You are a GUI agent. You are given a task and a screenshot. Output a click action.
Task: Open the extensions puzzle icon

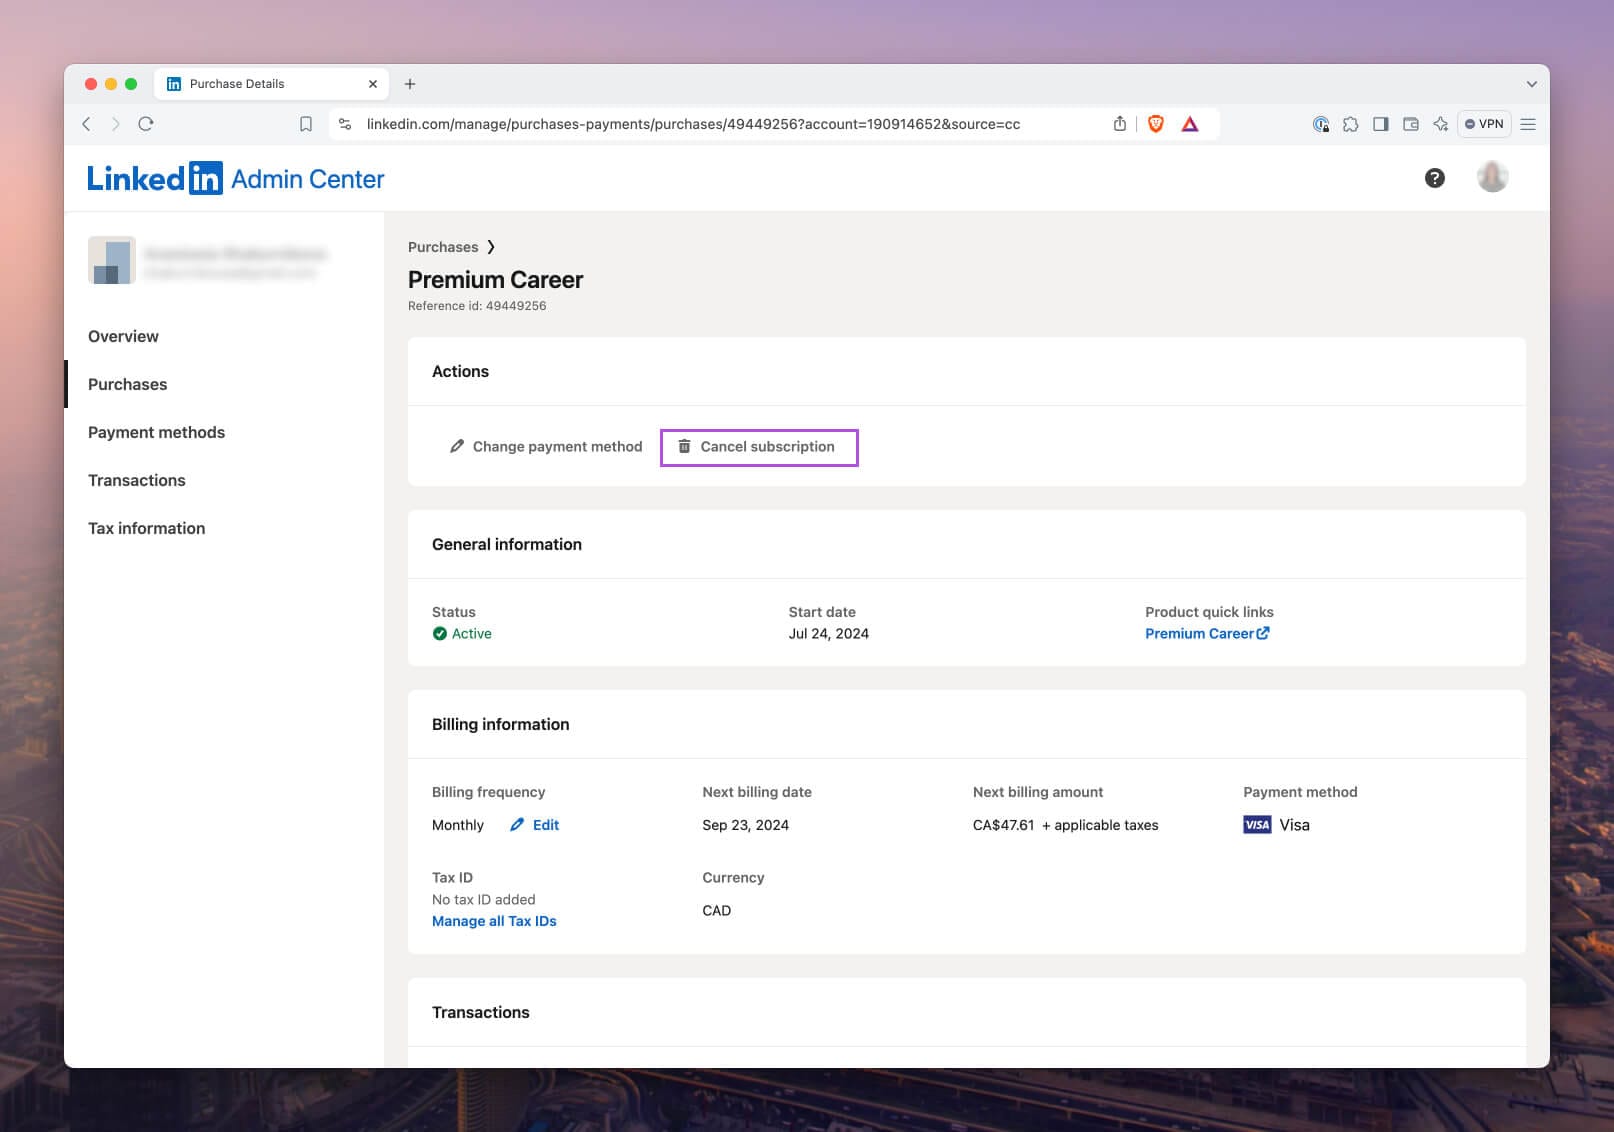click(x=1351, y=124)
